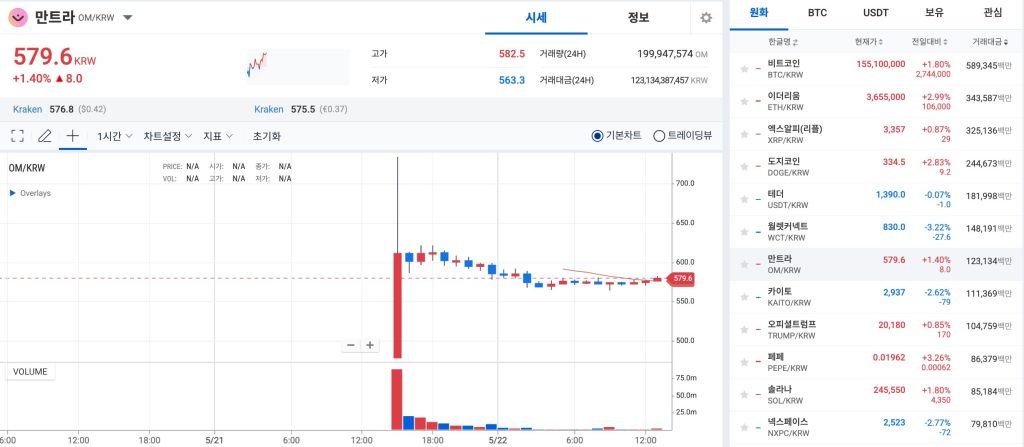The image size is (1024, 447).
Task: Star the Dogecoin row as favorite
Action: click(x=744, y=166)
